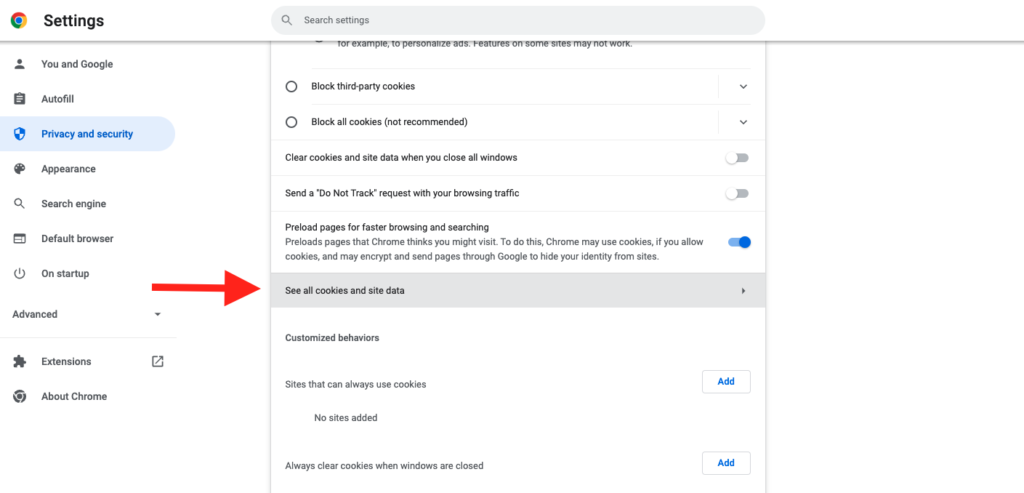Click the You and Google person icon

tap(19, 64)
